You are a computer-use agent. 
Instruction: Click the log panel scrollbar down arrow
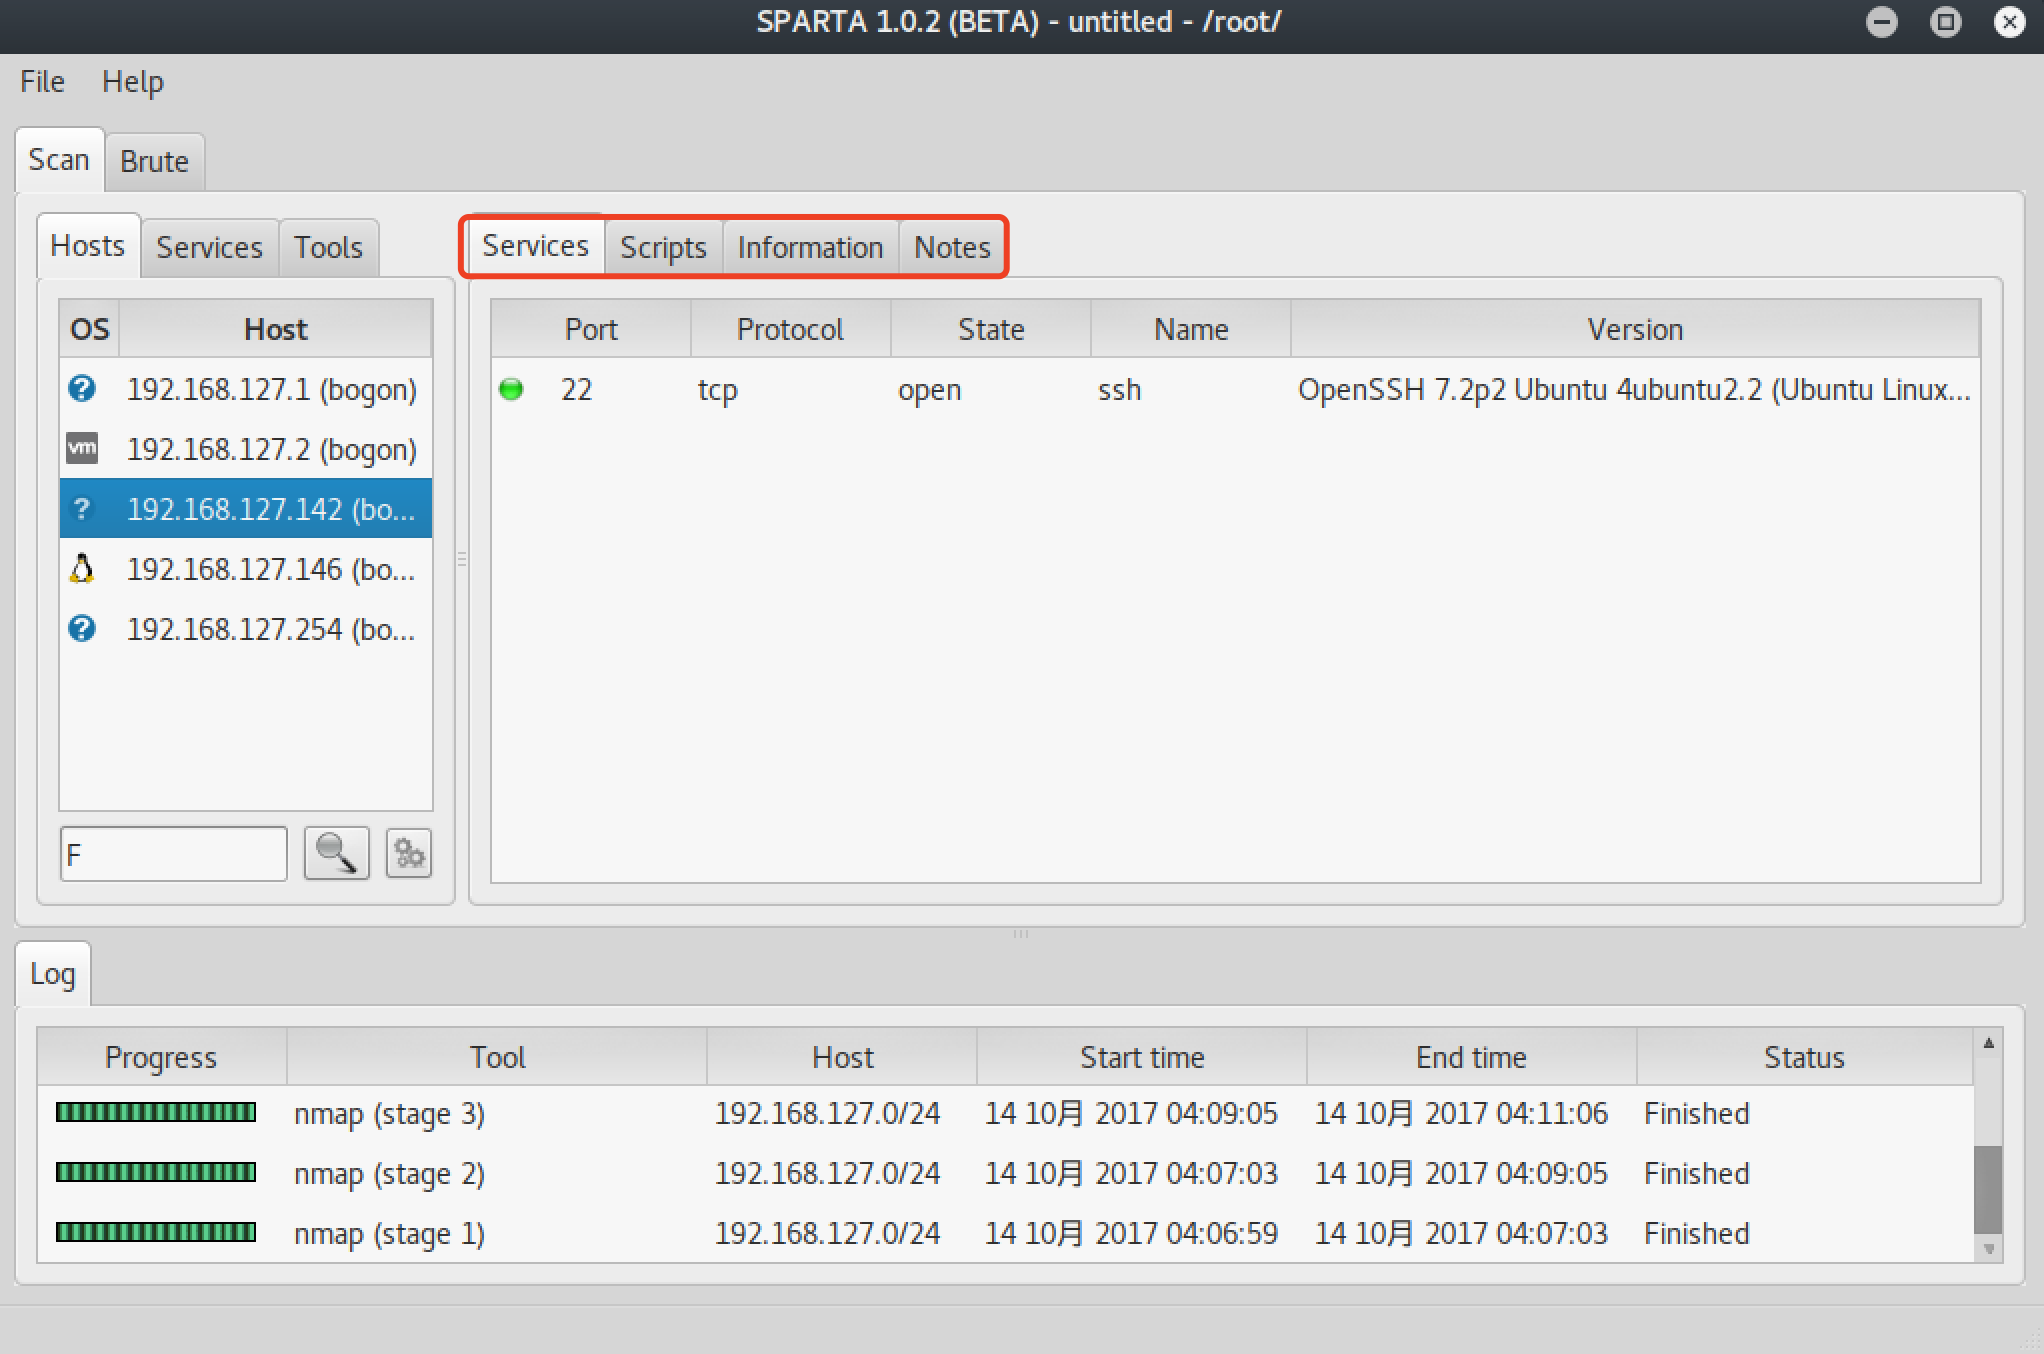1988,1249
